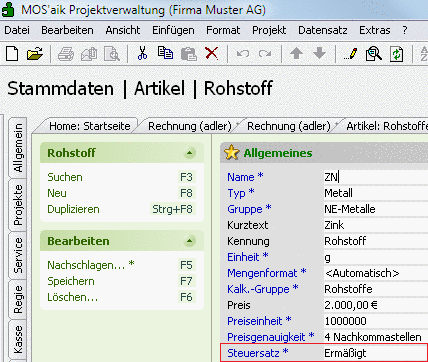Viewport: 428px width, 362px height.
Task: Click the green Refresh page icon
Action: click(x=396, y=54)
